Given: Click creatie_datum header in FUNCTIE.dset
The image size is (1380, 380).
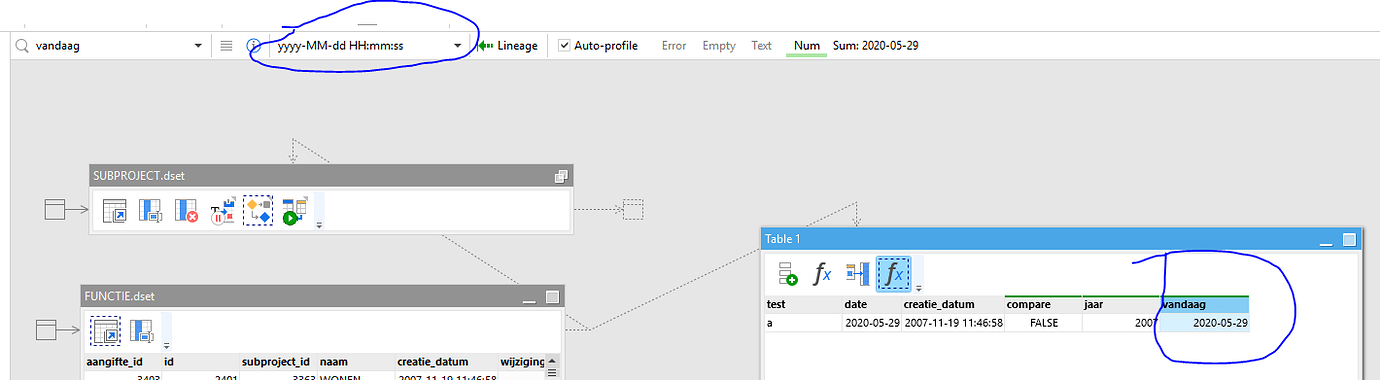Looking at the screenshot, I should [445, 362].
